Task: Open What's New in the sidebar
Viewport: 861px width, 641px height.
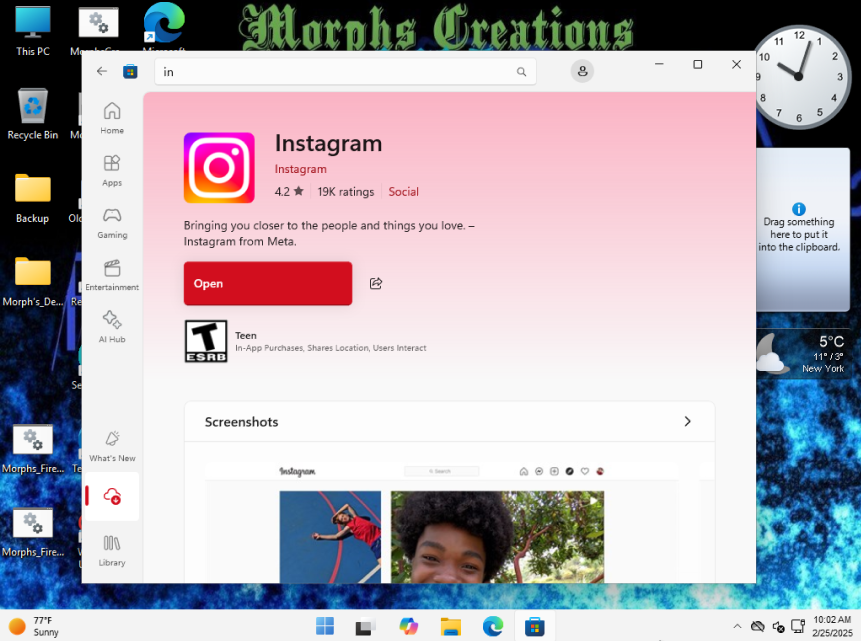Action: click(x=112, y=446)
